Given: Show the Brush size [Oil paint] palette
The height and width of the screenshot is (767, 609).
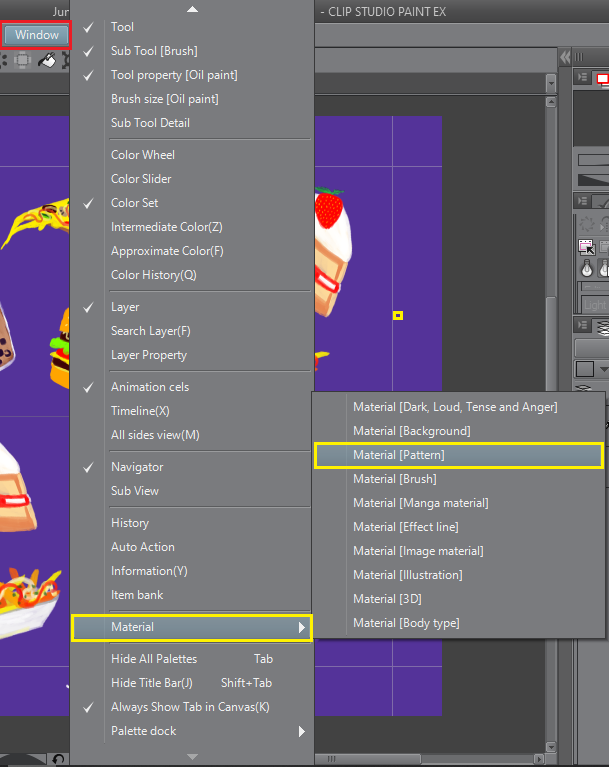Looking at the screenshot, I should coord(191,99).
